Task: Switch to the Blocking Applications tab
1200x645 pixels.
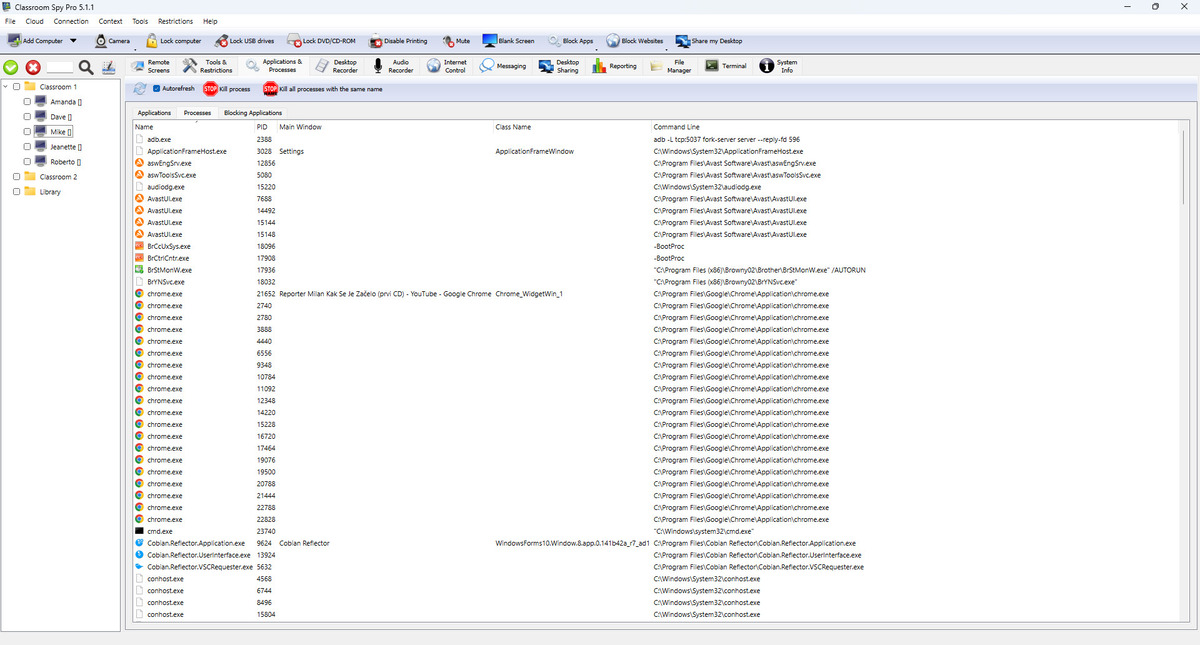Action: pyautogui.click(x=253, y=113)
